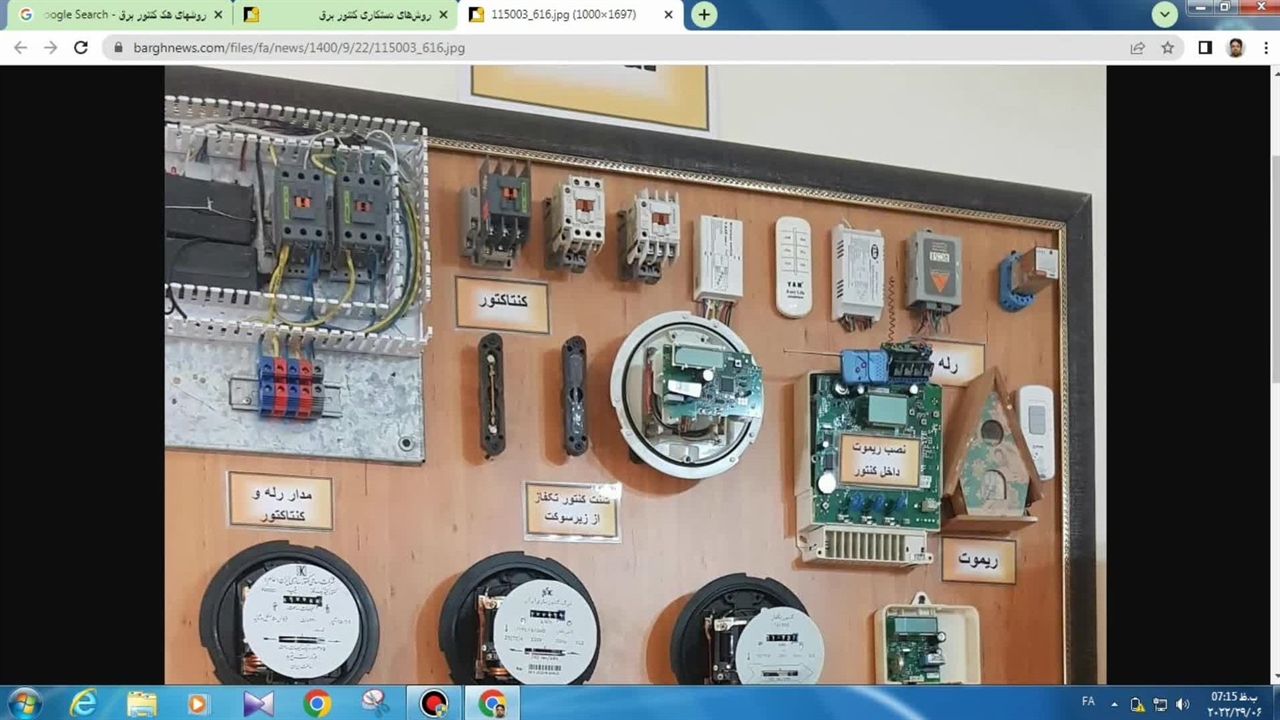Open Chrome side panel
This screenshot has width=1280, height=720.
tap(1205, 47)
